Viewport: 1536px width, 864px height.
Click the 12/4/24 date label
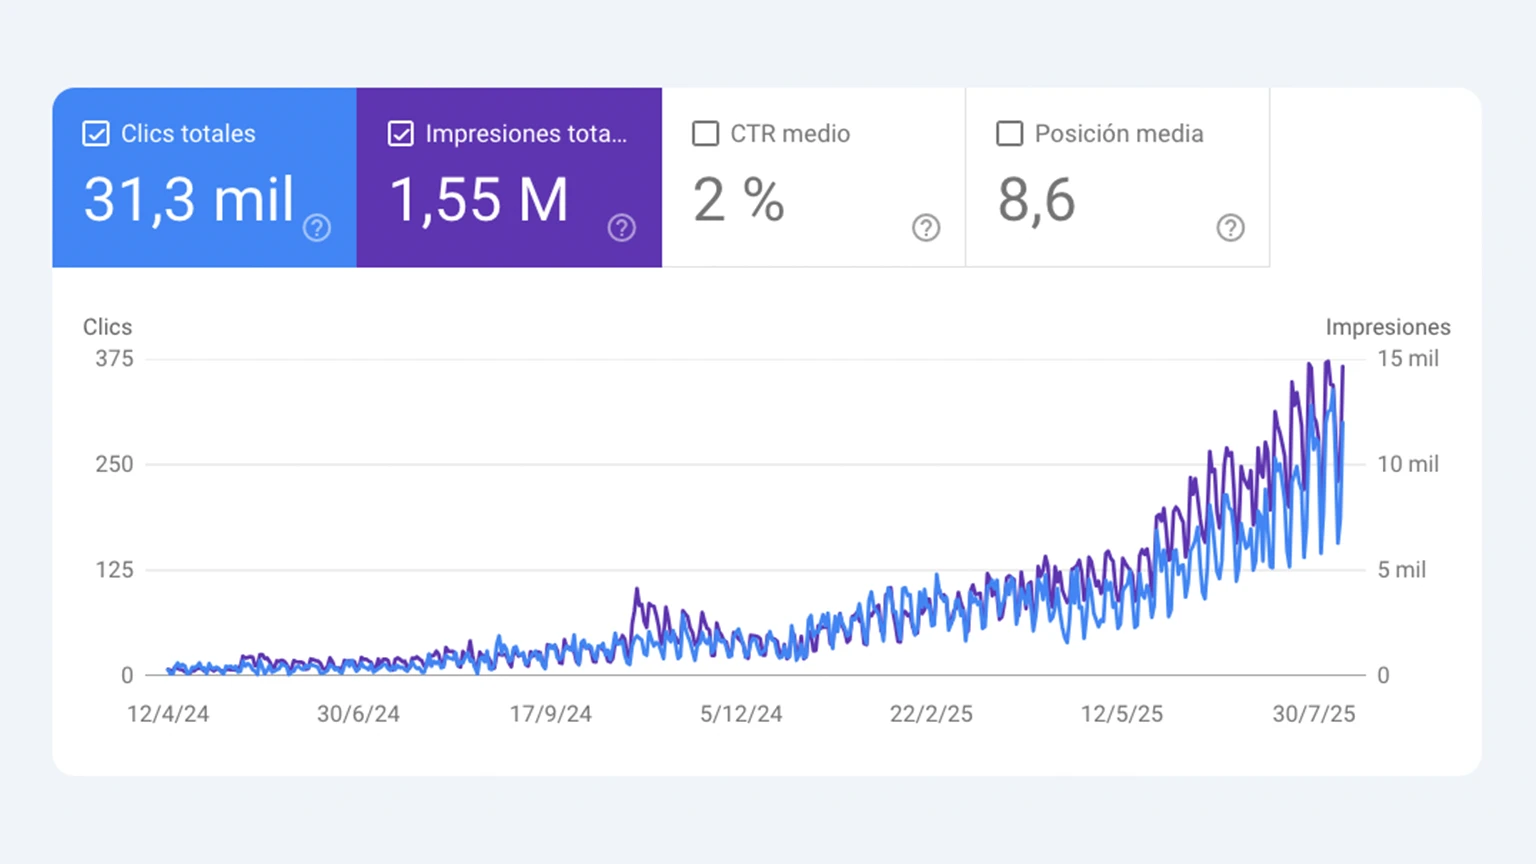pos(168,714)
